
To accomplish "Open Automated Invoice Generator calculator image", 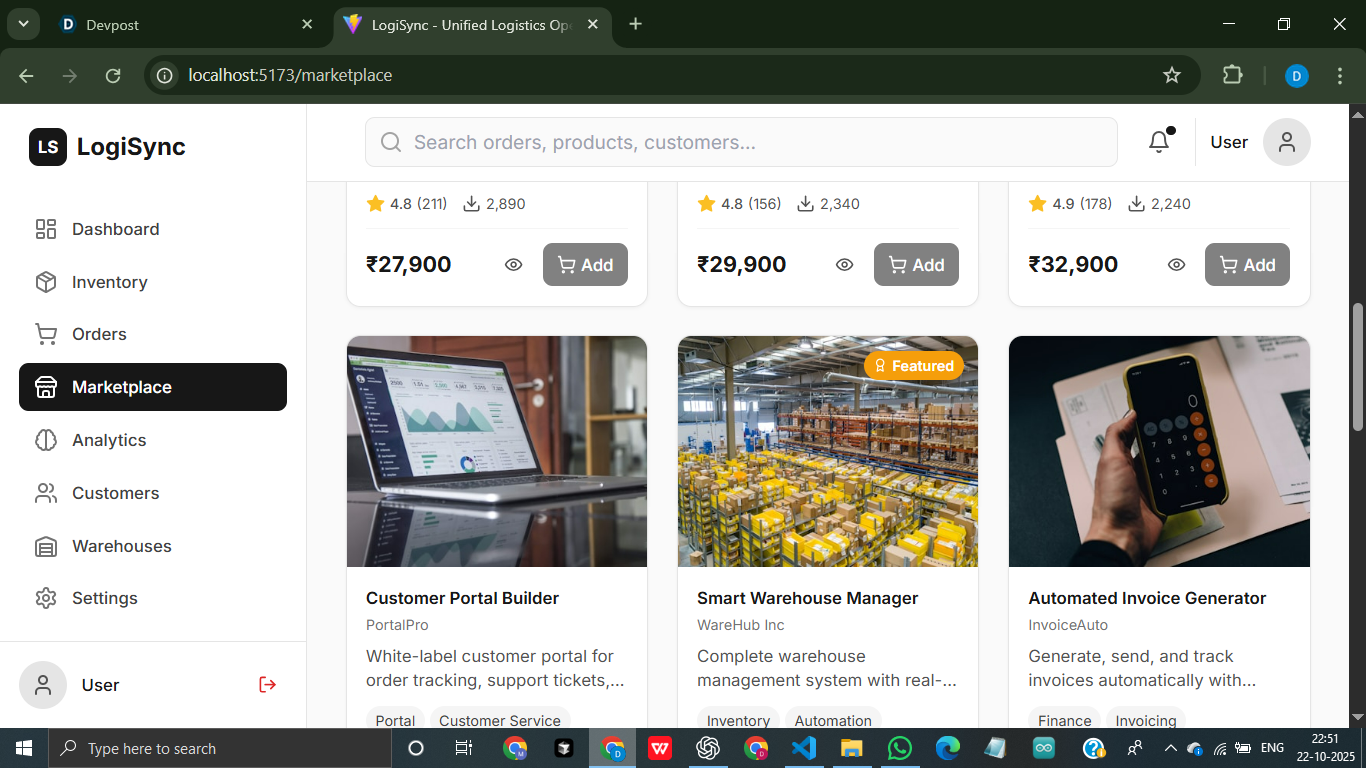I will [1159, 451].
